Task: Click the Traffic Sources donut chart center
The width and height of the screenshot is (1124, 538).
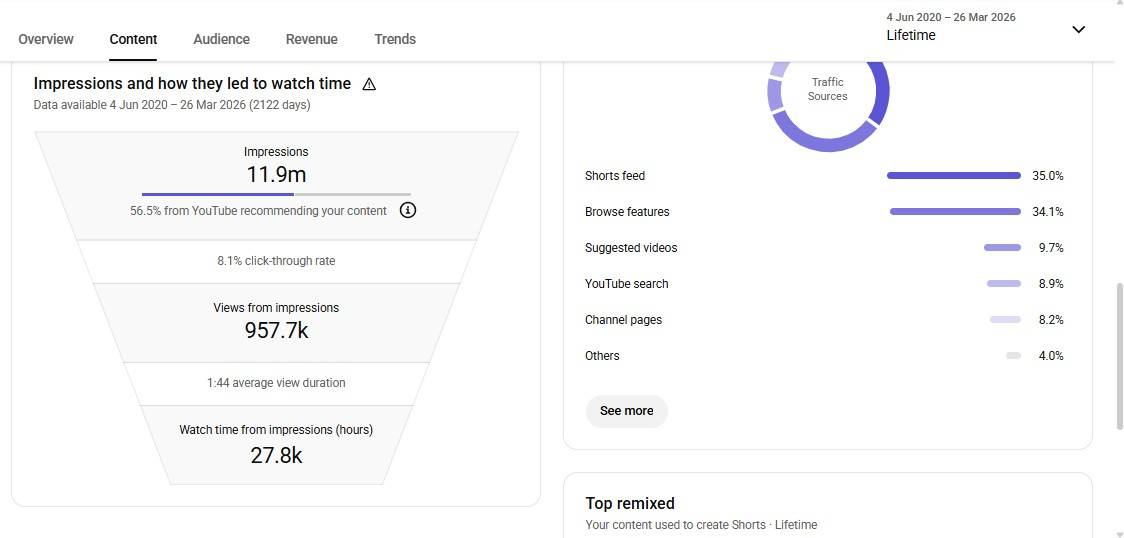Action: (828, 90)
